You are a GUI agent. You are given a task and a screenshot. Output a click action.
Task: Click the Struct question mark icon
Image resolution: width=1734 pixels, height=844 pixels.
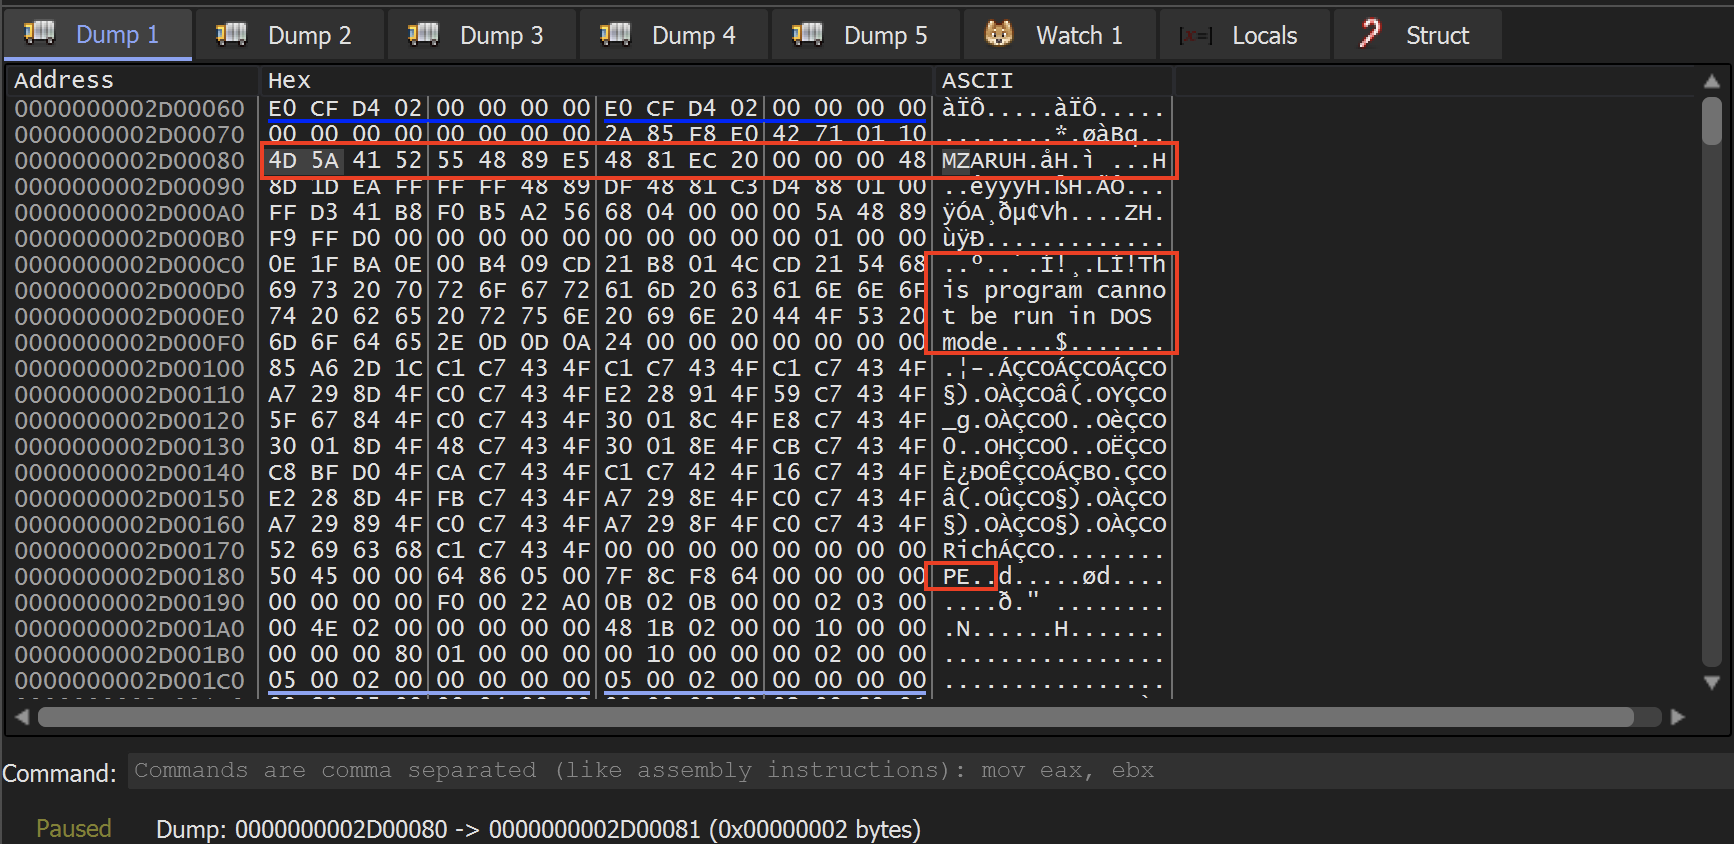[x=1369, y=34]
